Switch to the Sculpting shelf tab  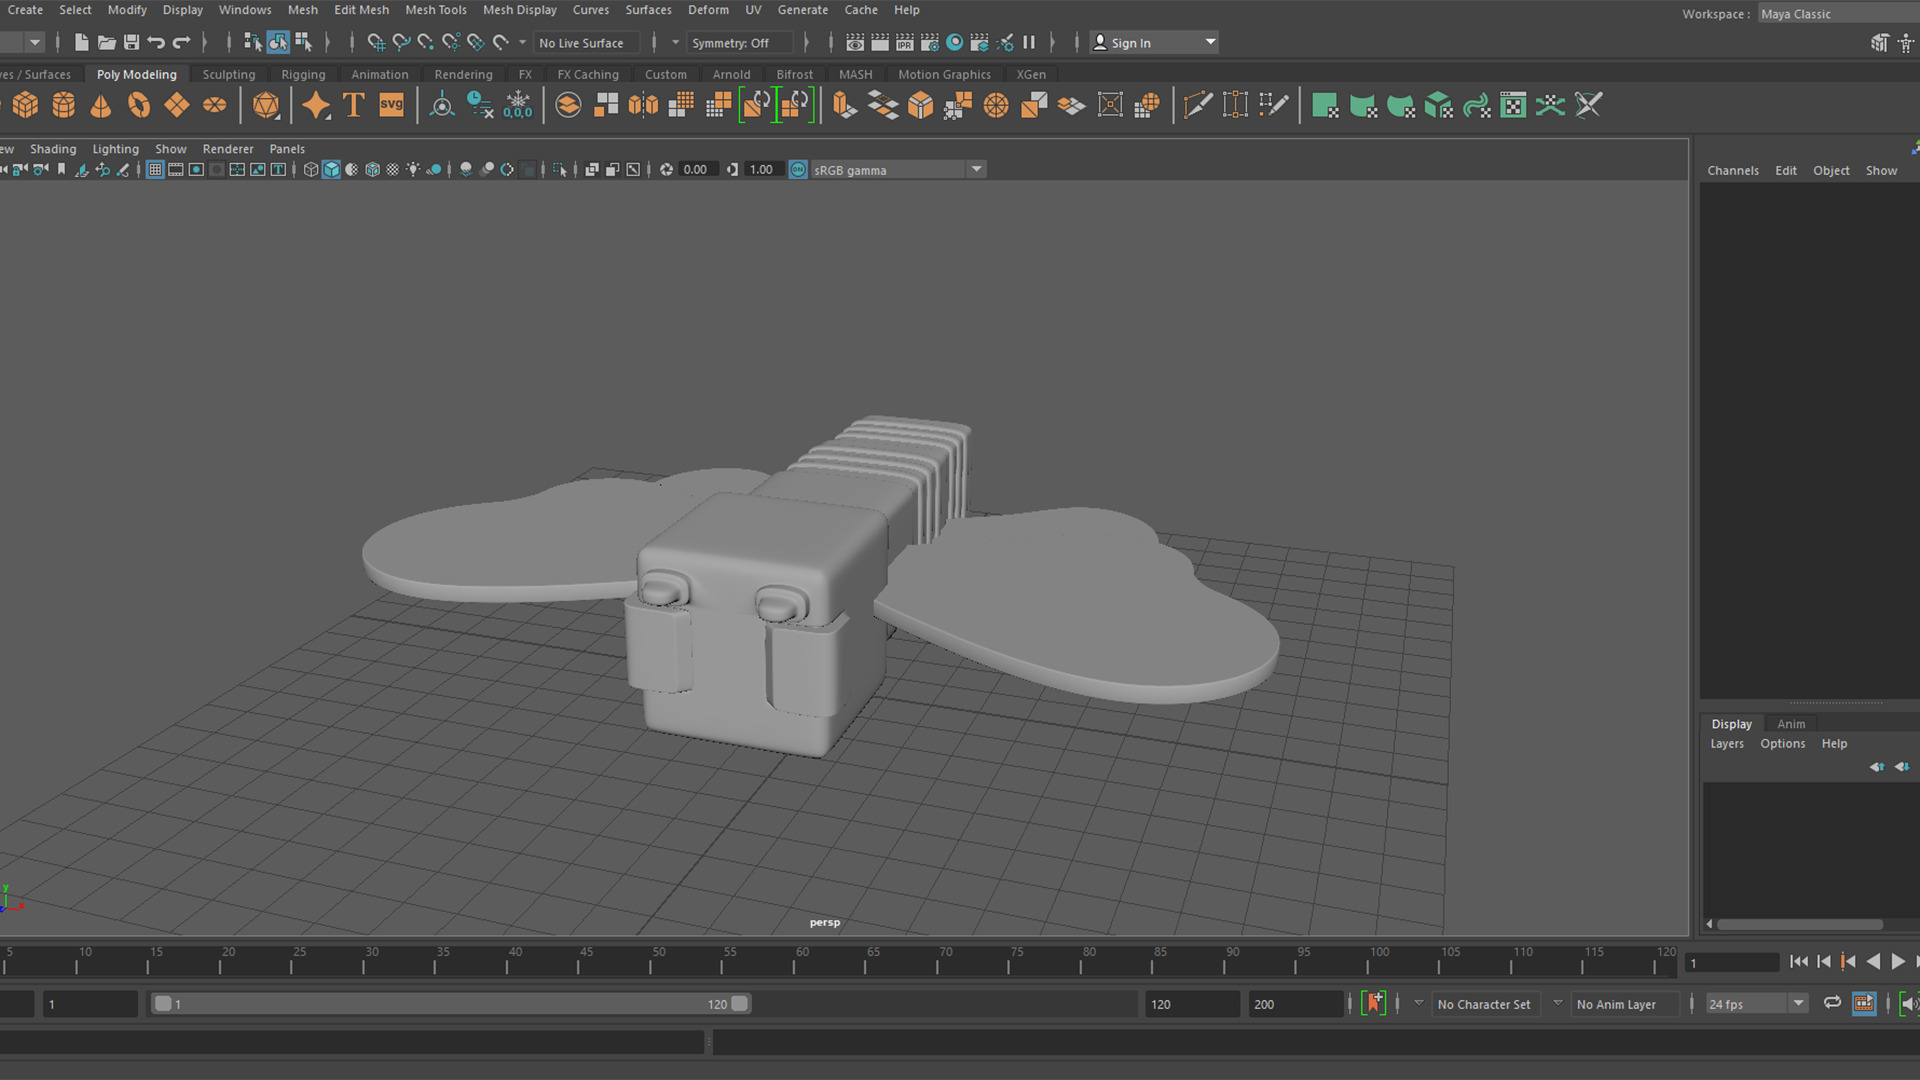coord(229,74)
